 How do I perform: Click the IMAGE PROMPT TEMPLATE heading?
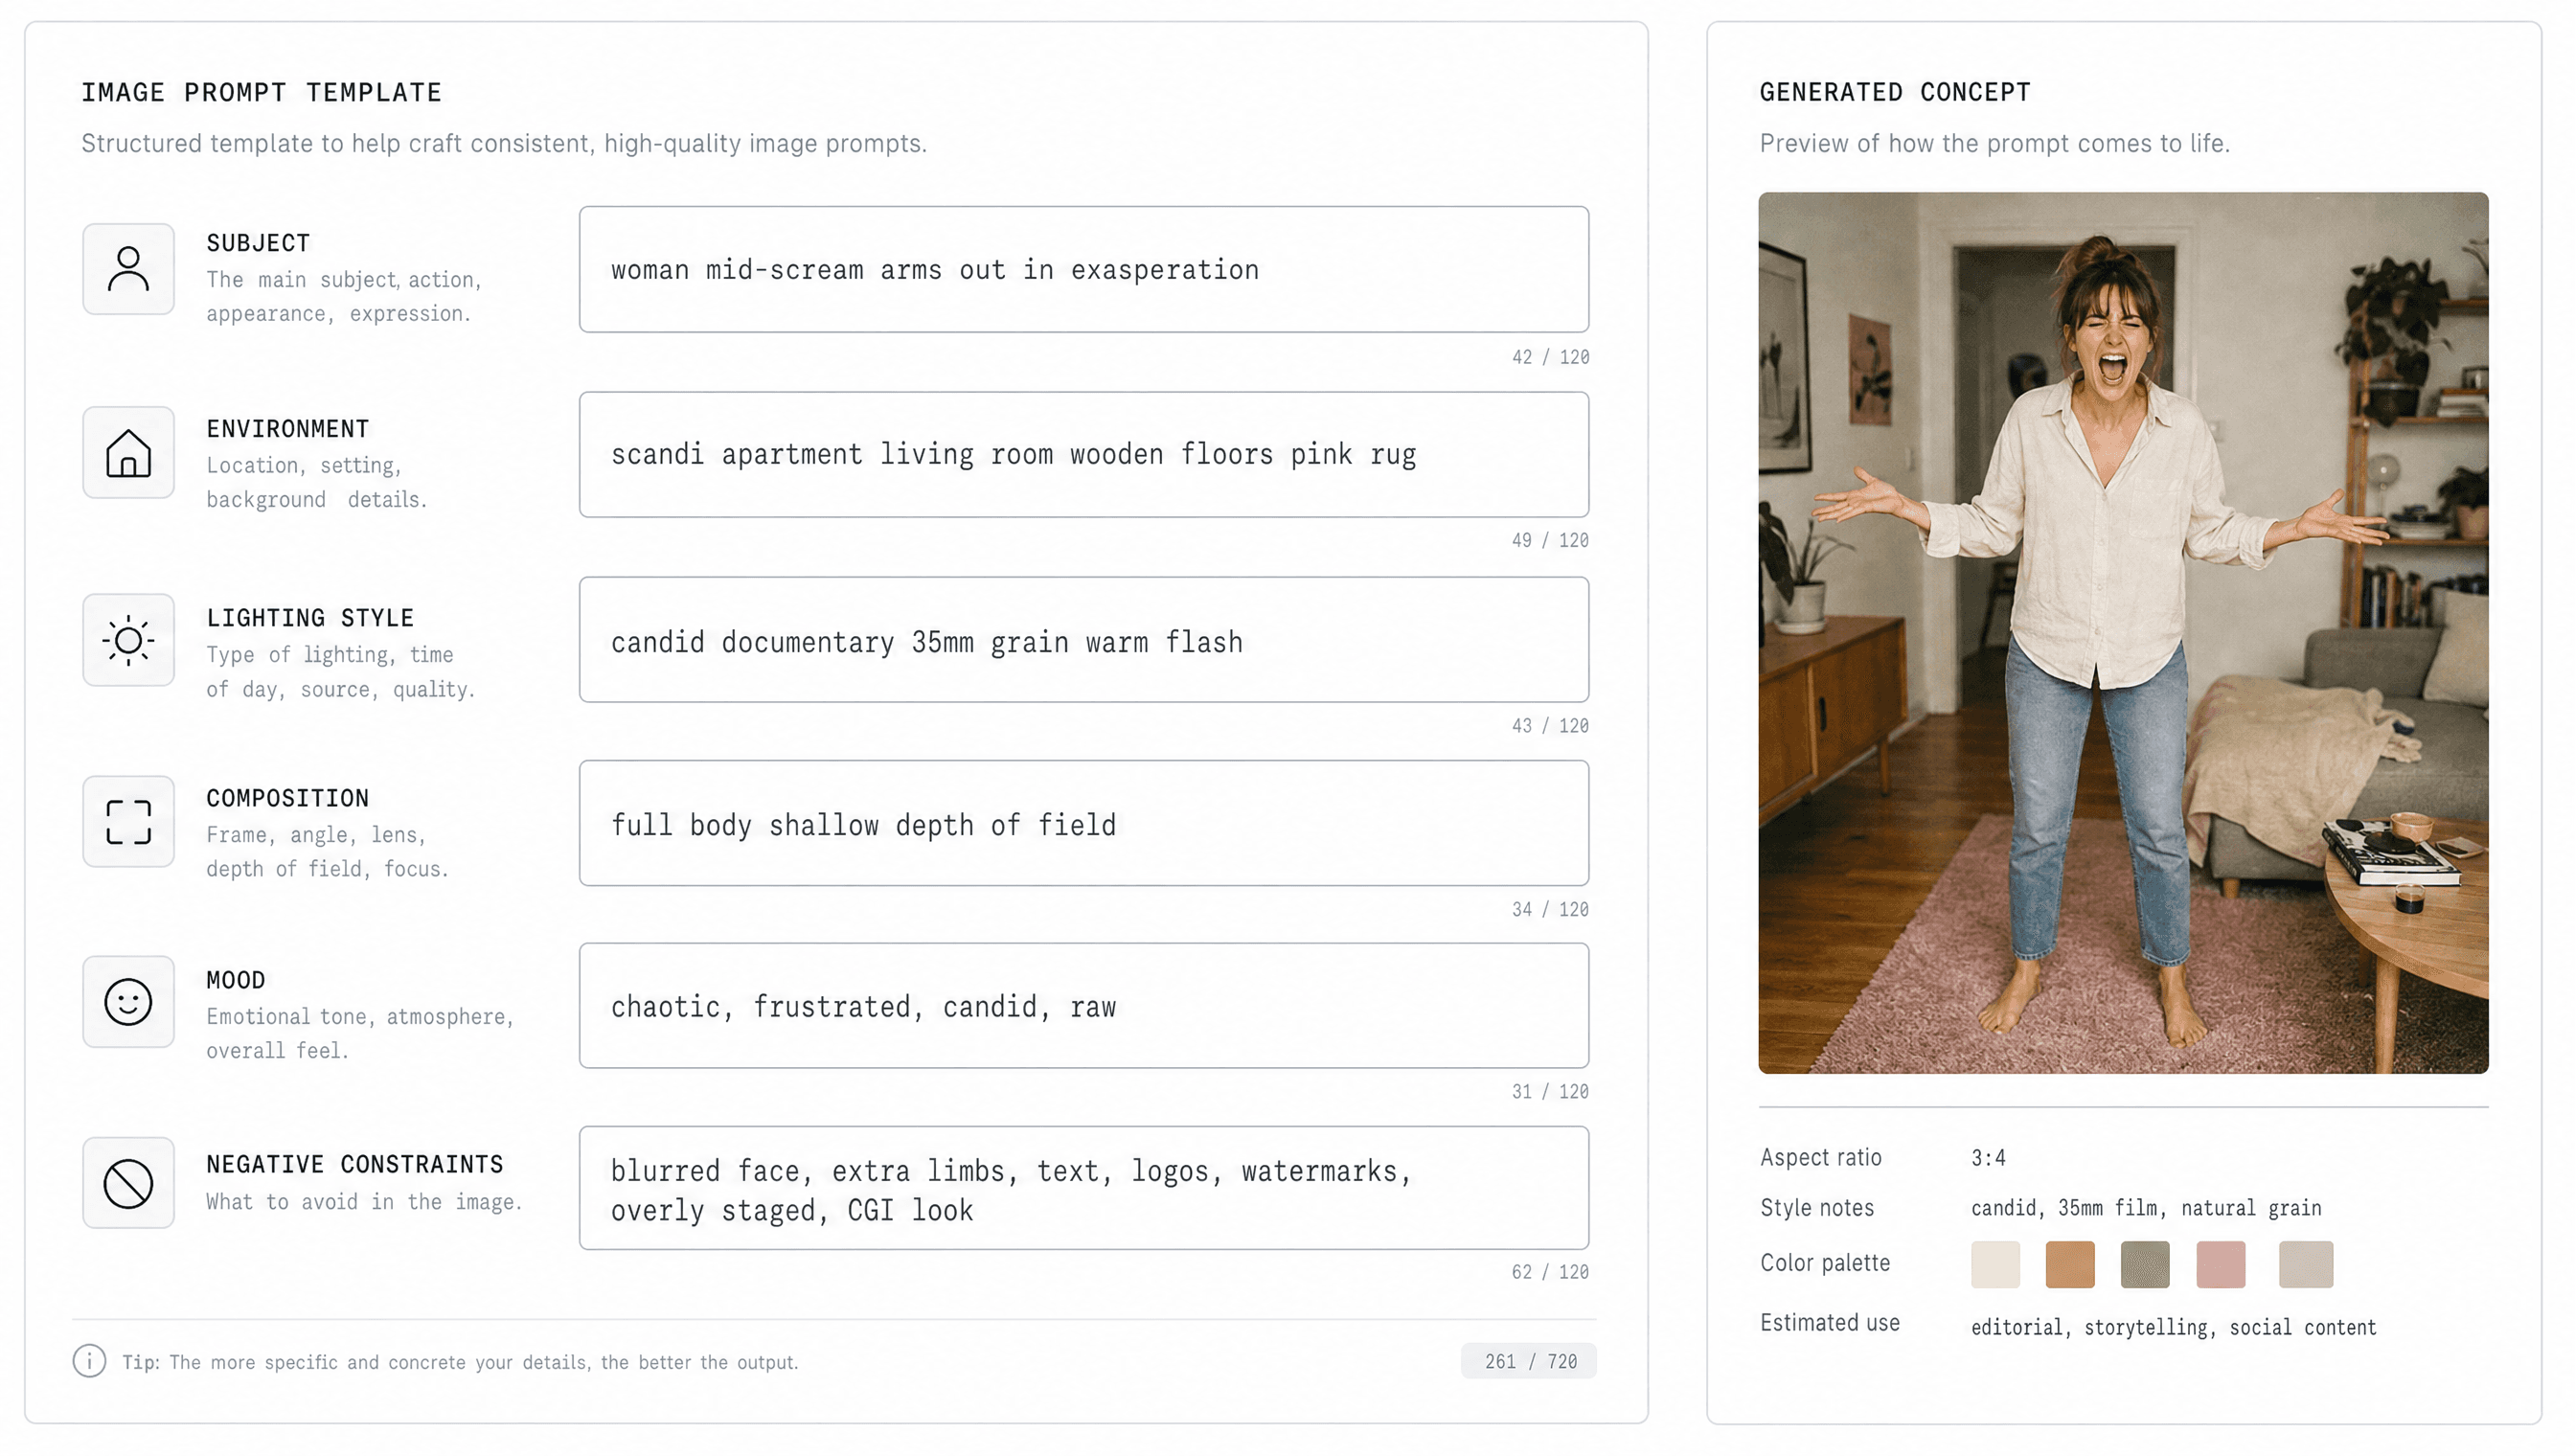[x=261, y=92]
